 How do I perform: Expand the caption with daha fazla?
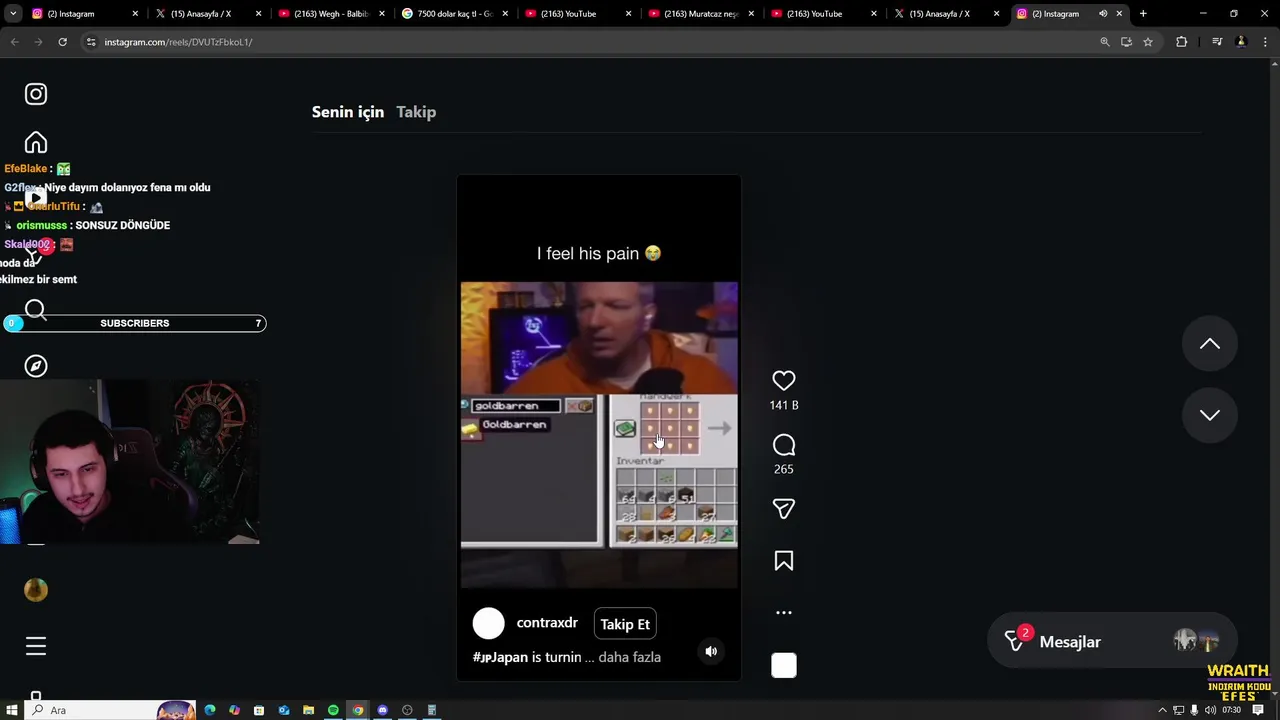click(x=630, y=657)
